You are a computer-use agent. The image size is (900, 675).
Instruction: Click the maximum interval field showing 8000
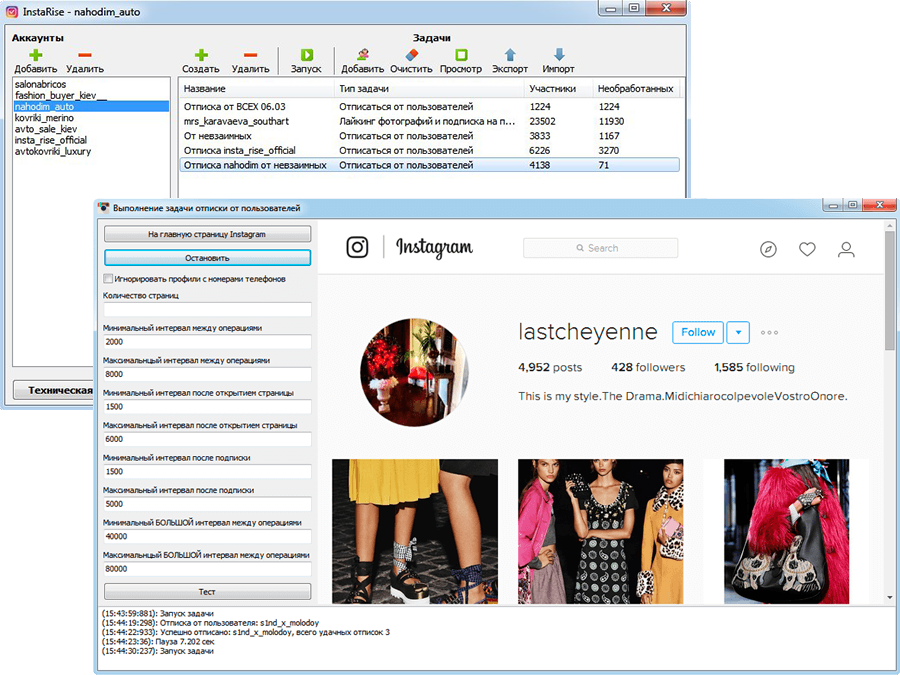point(207,374)
